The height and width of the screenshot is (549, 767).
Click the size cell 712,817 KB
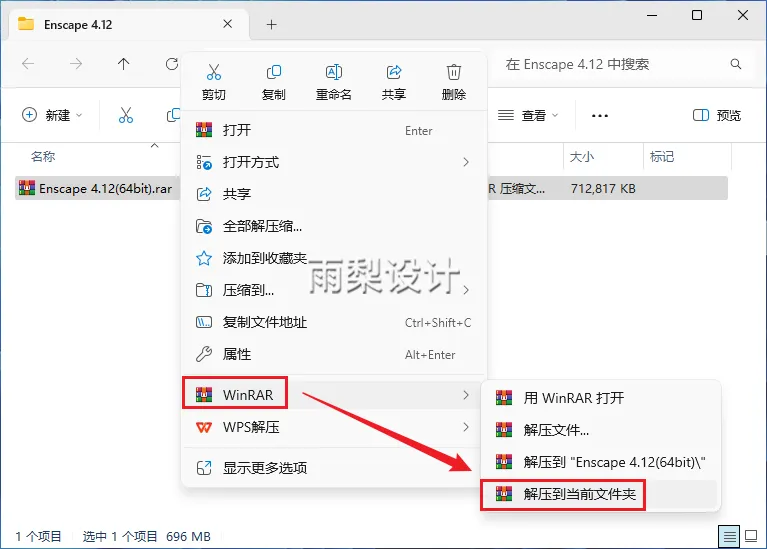pos(603,188)
